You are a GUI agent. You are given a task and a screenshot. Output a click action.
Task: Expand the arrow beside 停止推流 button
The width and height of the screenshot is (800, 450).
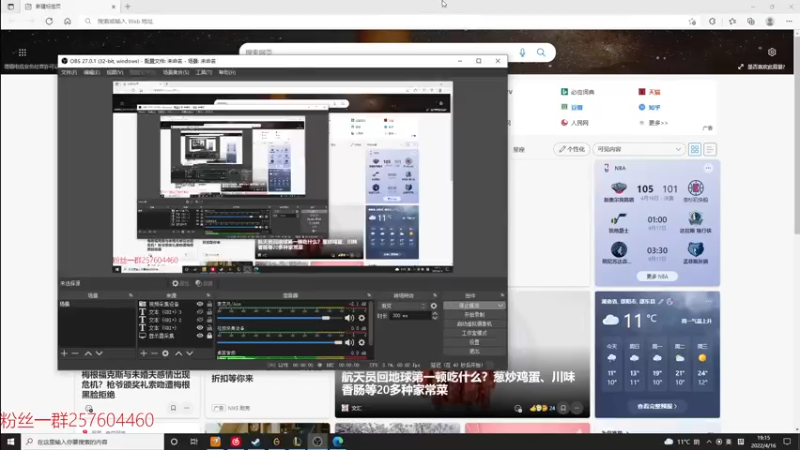coord(501,306)
